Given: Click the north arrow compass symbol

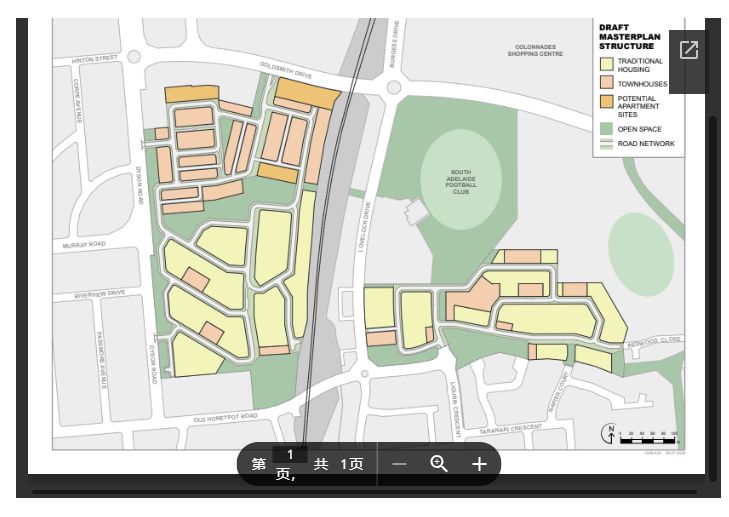Looking at the screenshot, I should click(610, 433).
